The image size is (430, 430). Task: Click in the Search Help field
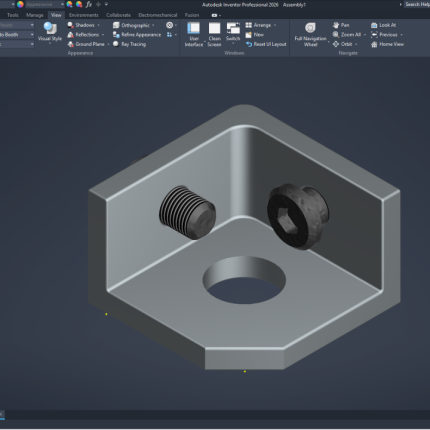click(417, 4)
